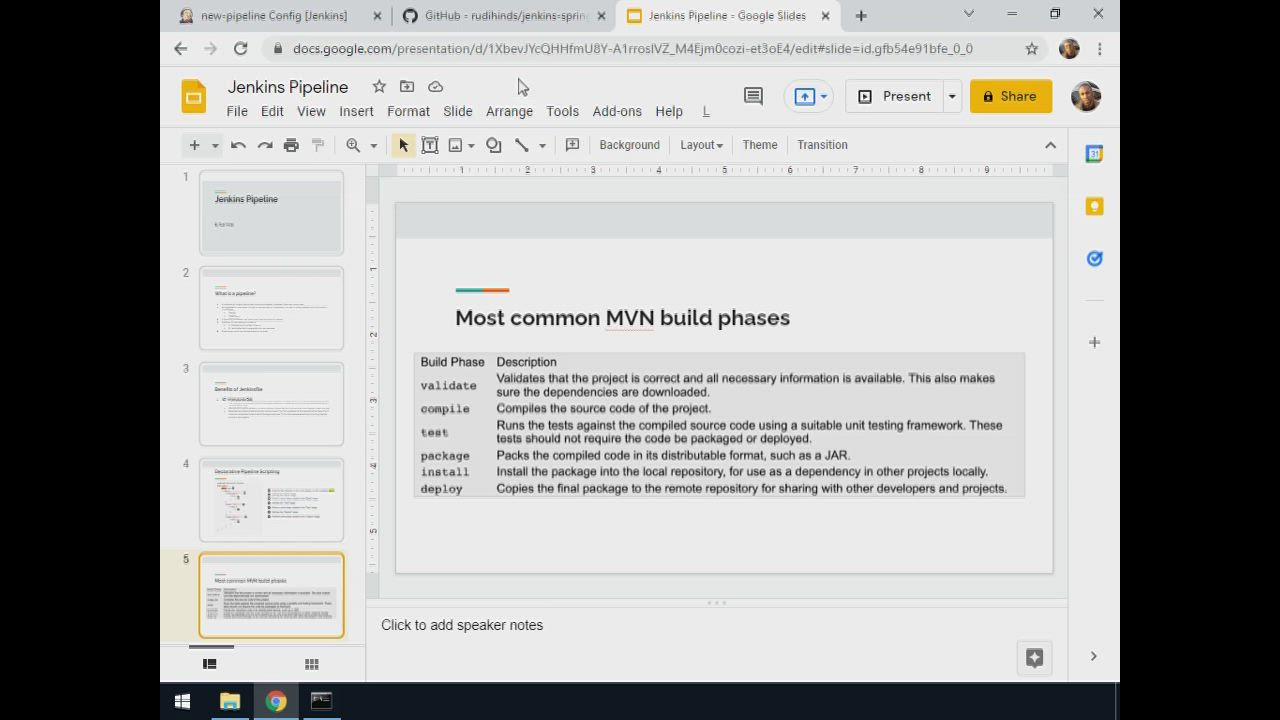
Task: Click the Undo arrow in toolbar
Action: pyautogui.click(x=238, y=145)
